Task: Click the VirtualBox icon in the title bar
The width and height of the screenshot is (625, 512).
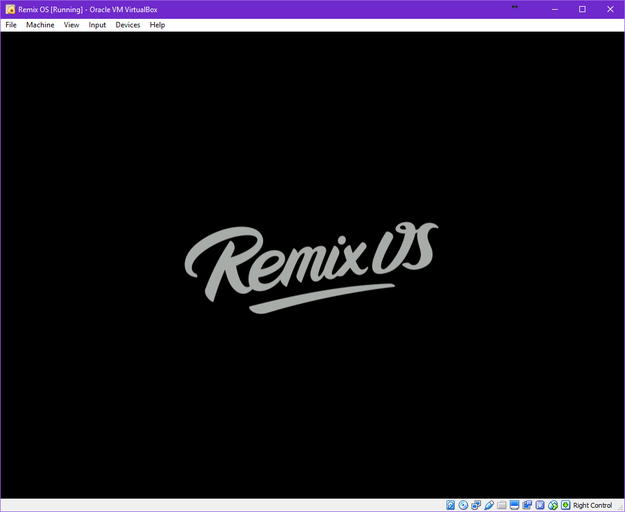Action: (9, 8)
